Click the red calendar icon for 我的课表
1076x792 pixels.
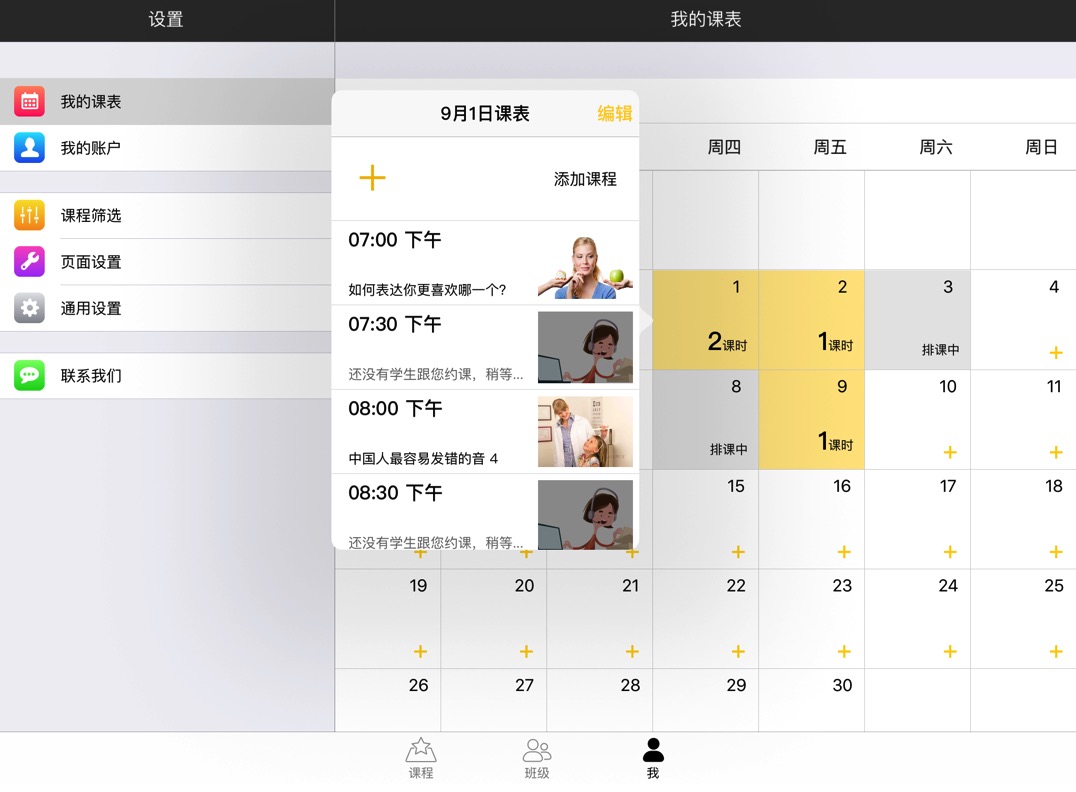tap(30, 102)
